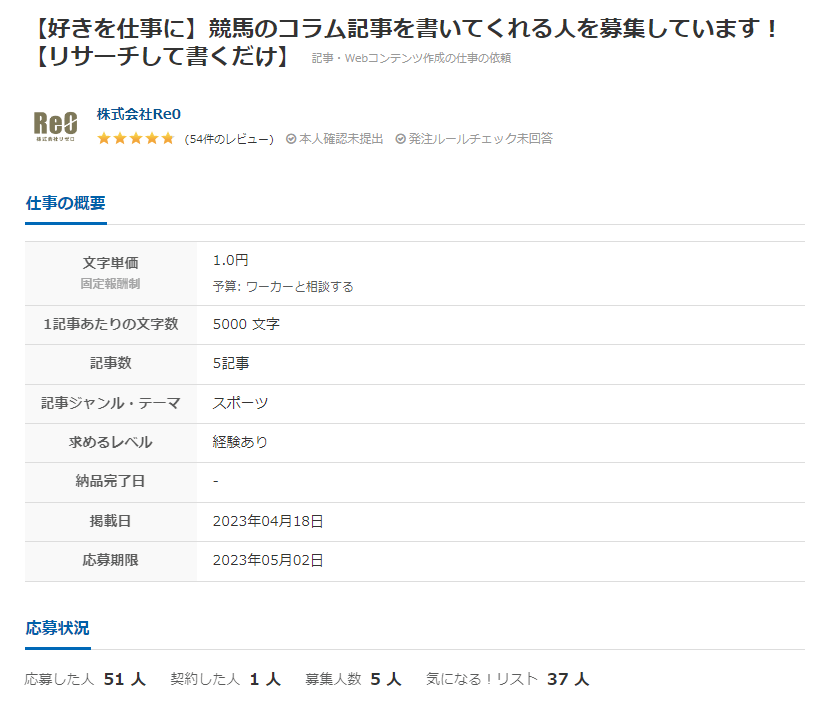Open the 54件のレビュー reviews link
The width and height of the screenshot is (814, 707).
(x=230, y=139)
